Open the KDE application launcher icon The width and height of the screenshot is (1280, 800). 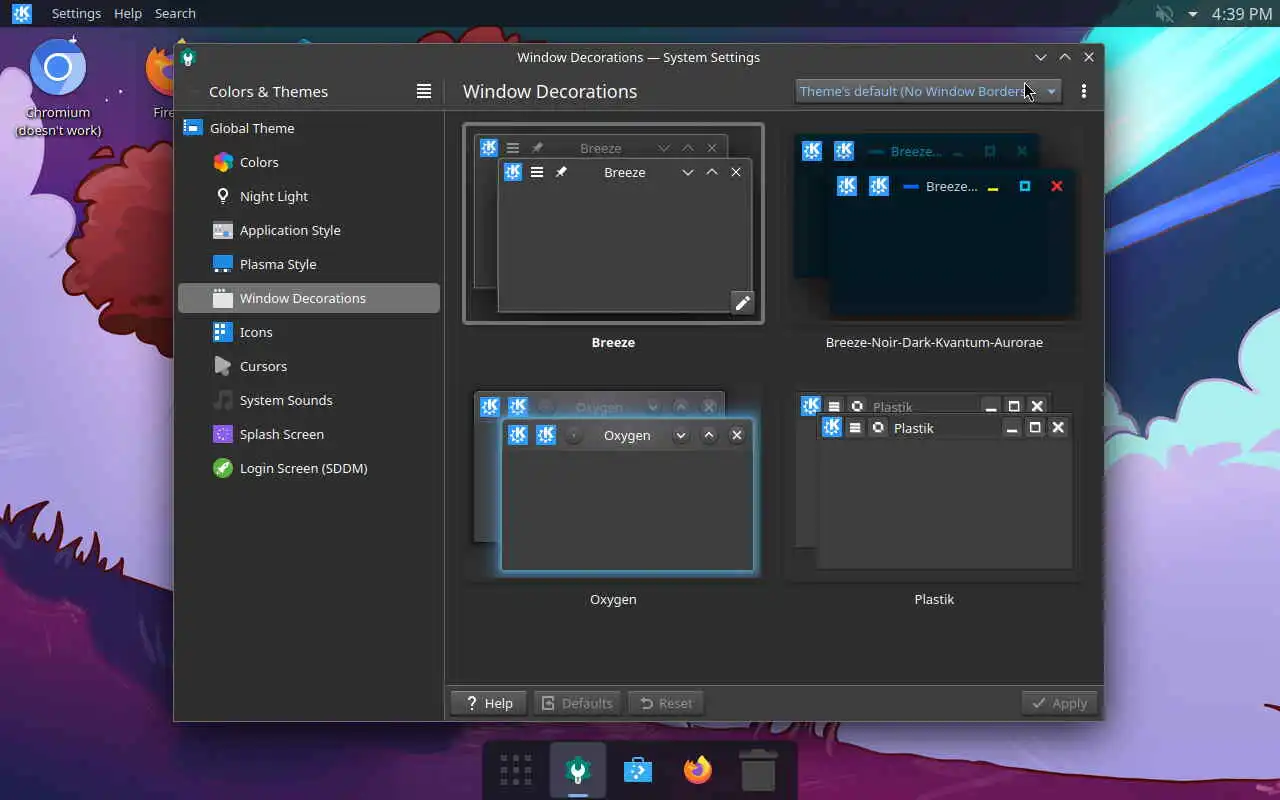pyautogui.click(x=22, y=13)
